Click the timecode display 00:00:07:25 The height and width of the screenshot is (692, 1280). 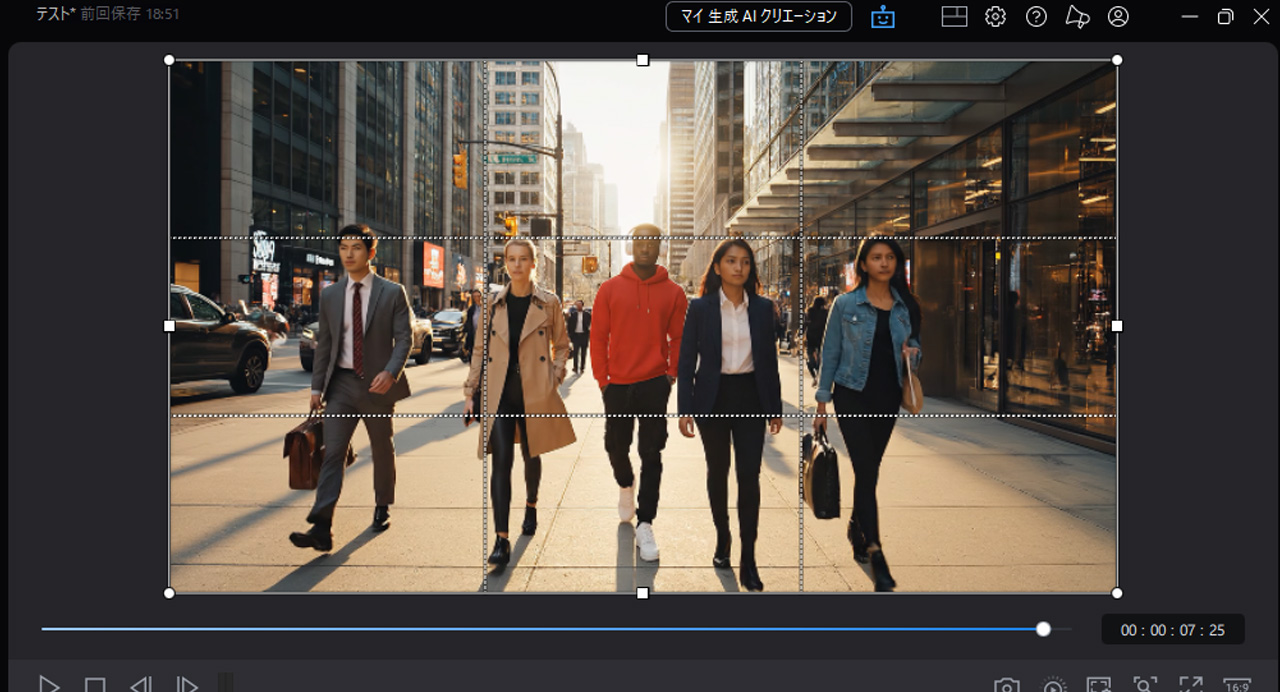pos(1172,630)
